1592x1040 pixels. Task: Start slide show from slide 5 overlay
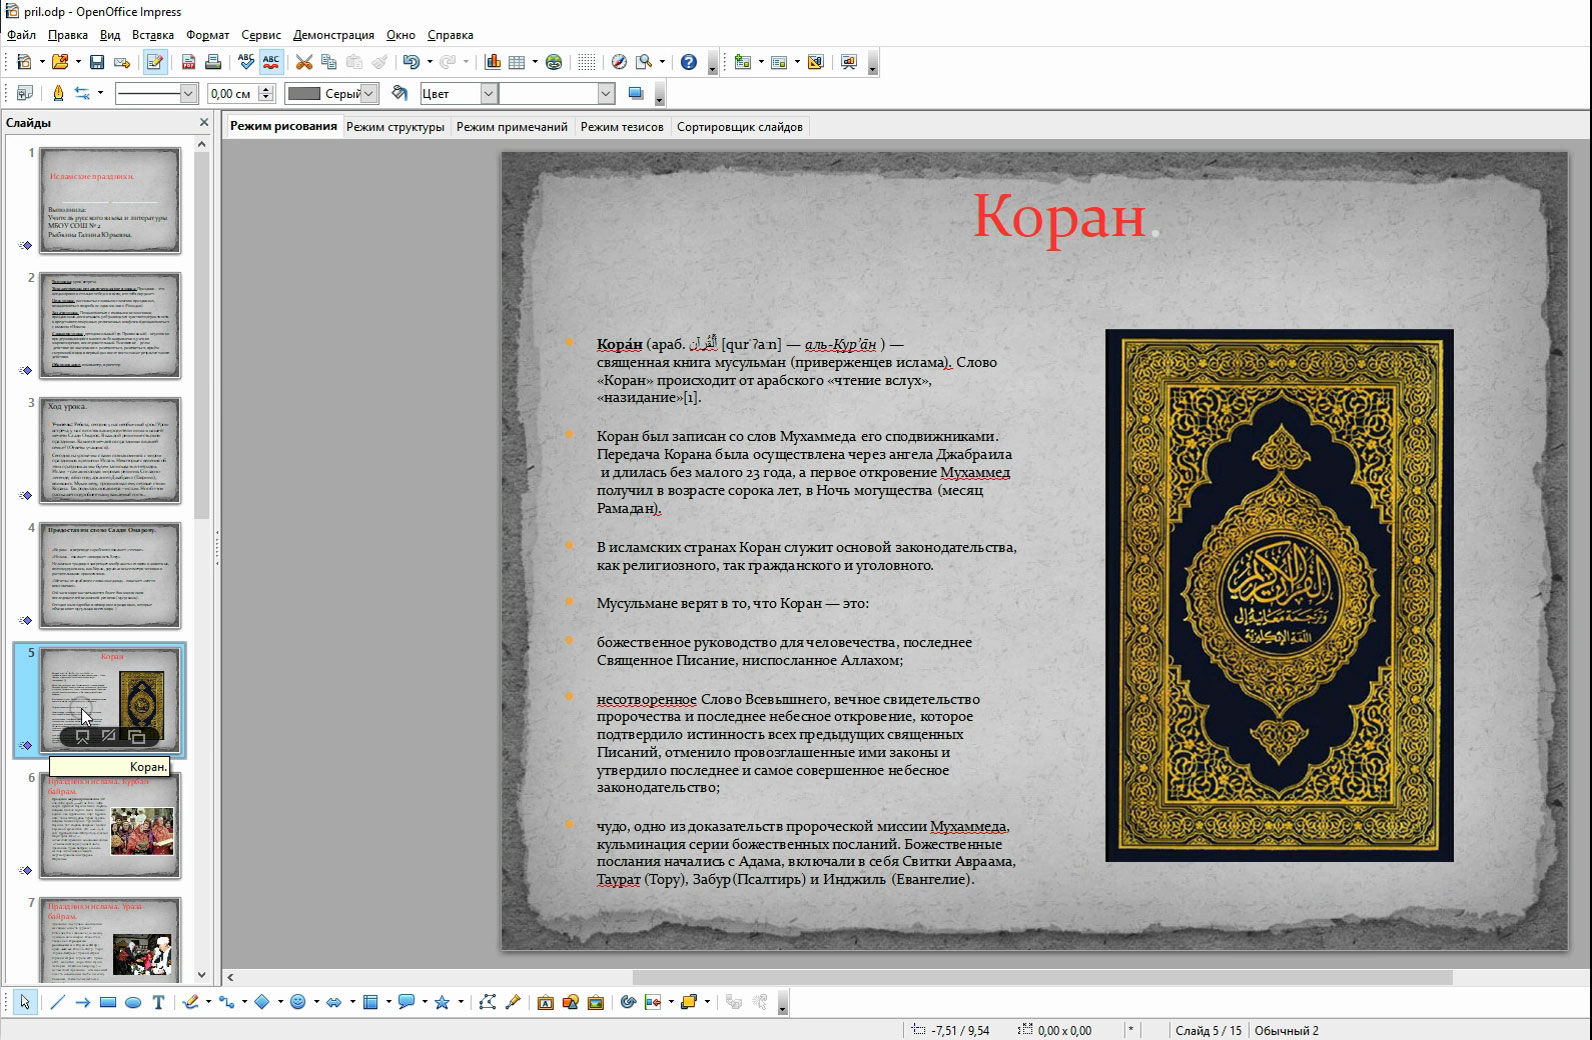(83, 737)
